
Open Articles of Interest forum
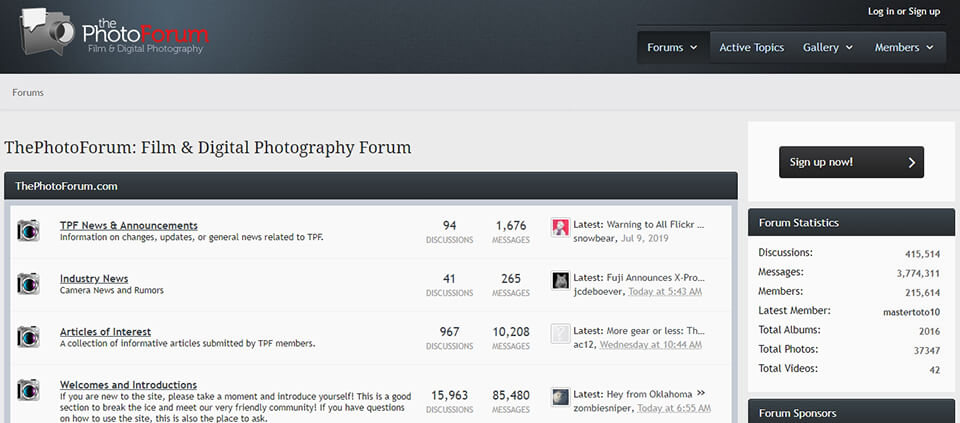(x=105, y=332)
